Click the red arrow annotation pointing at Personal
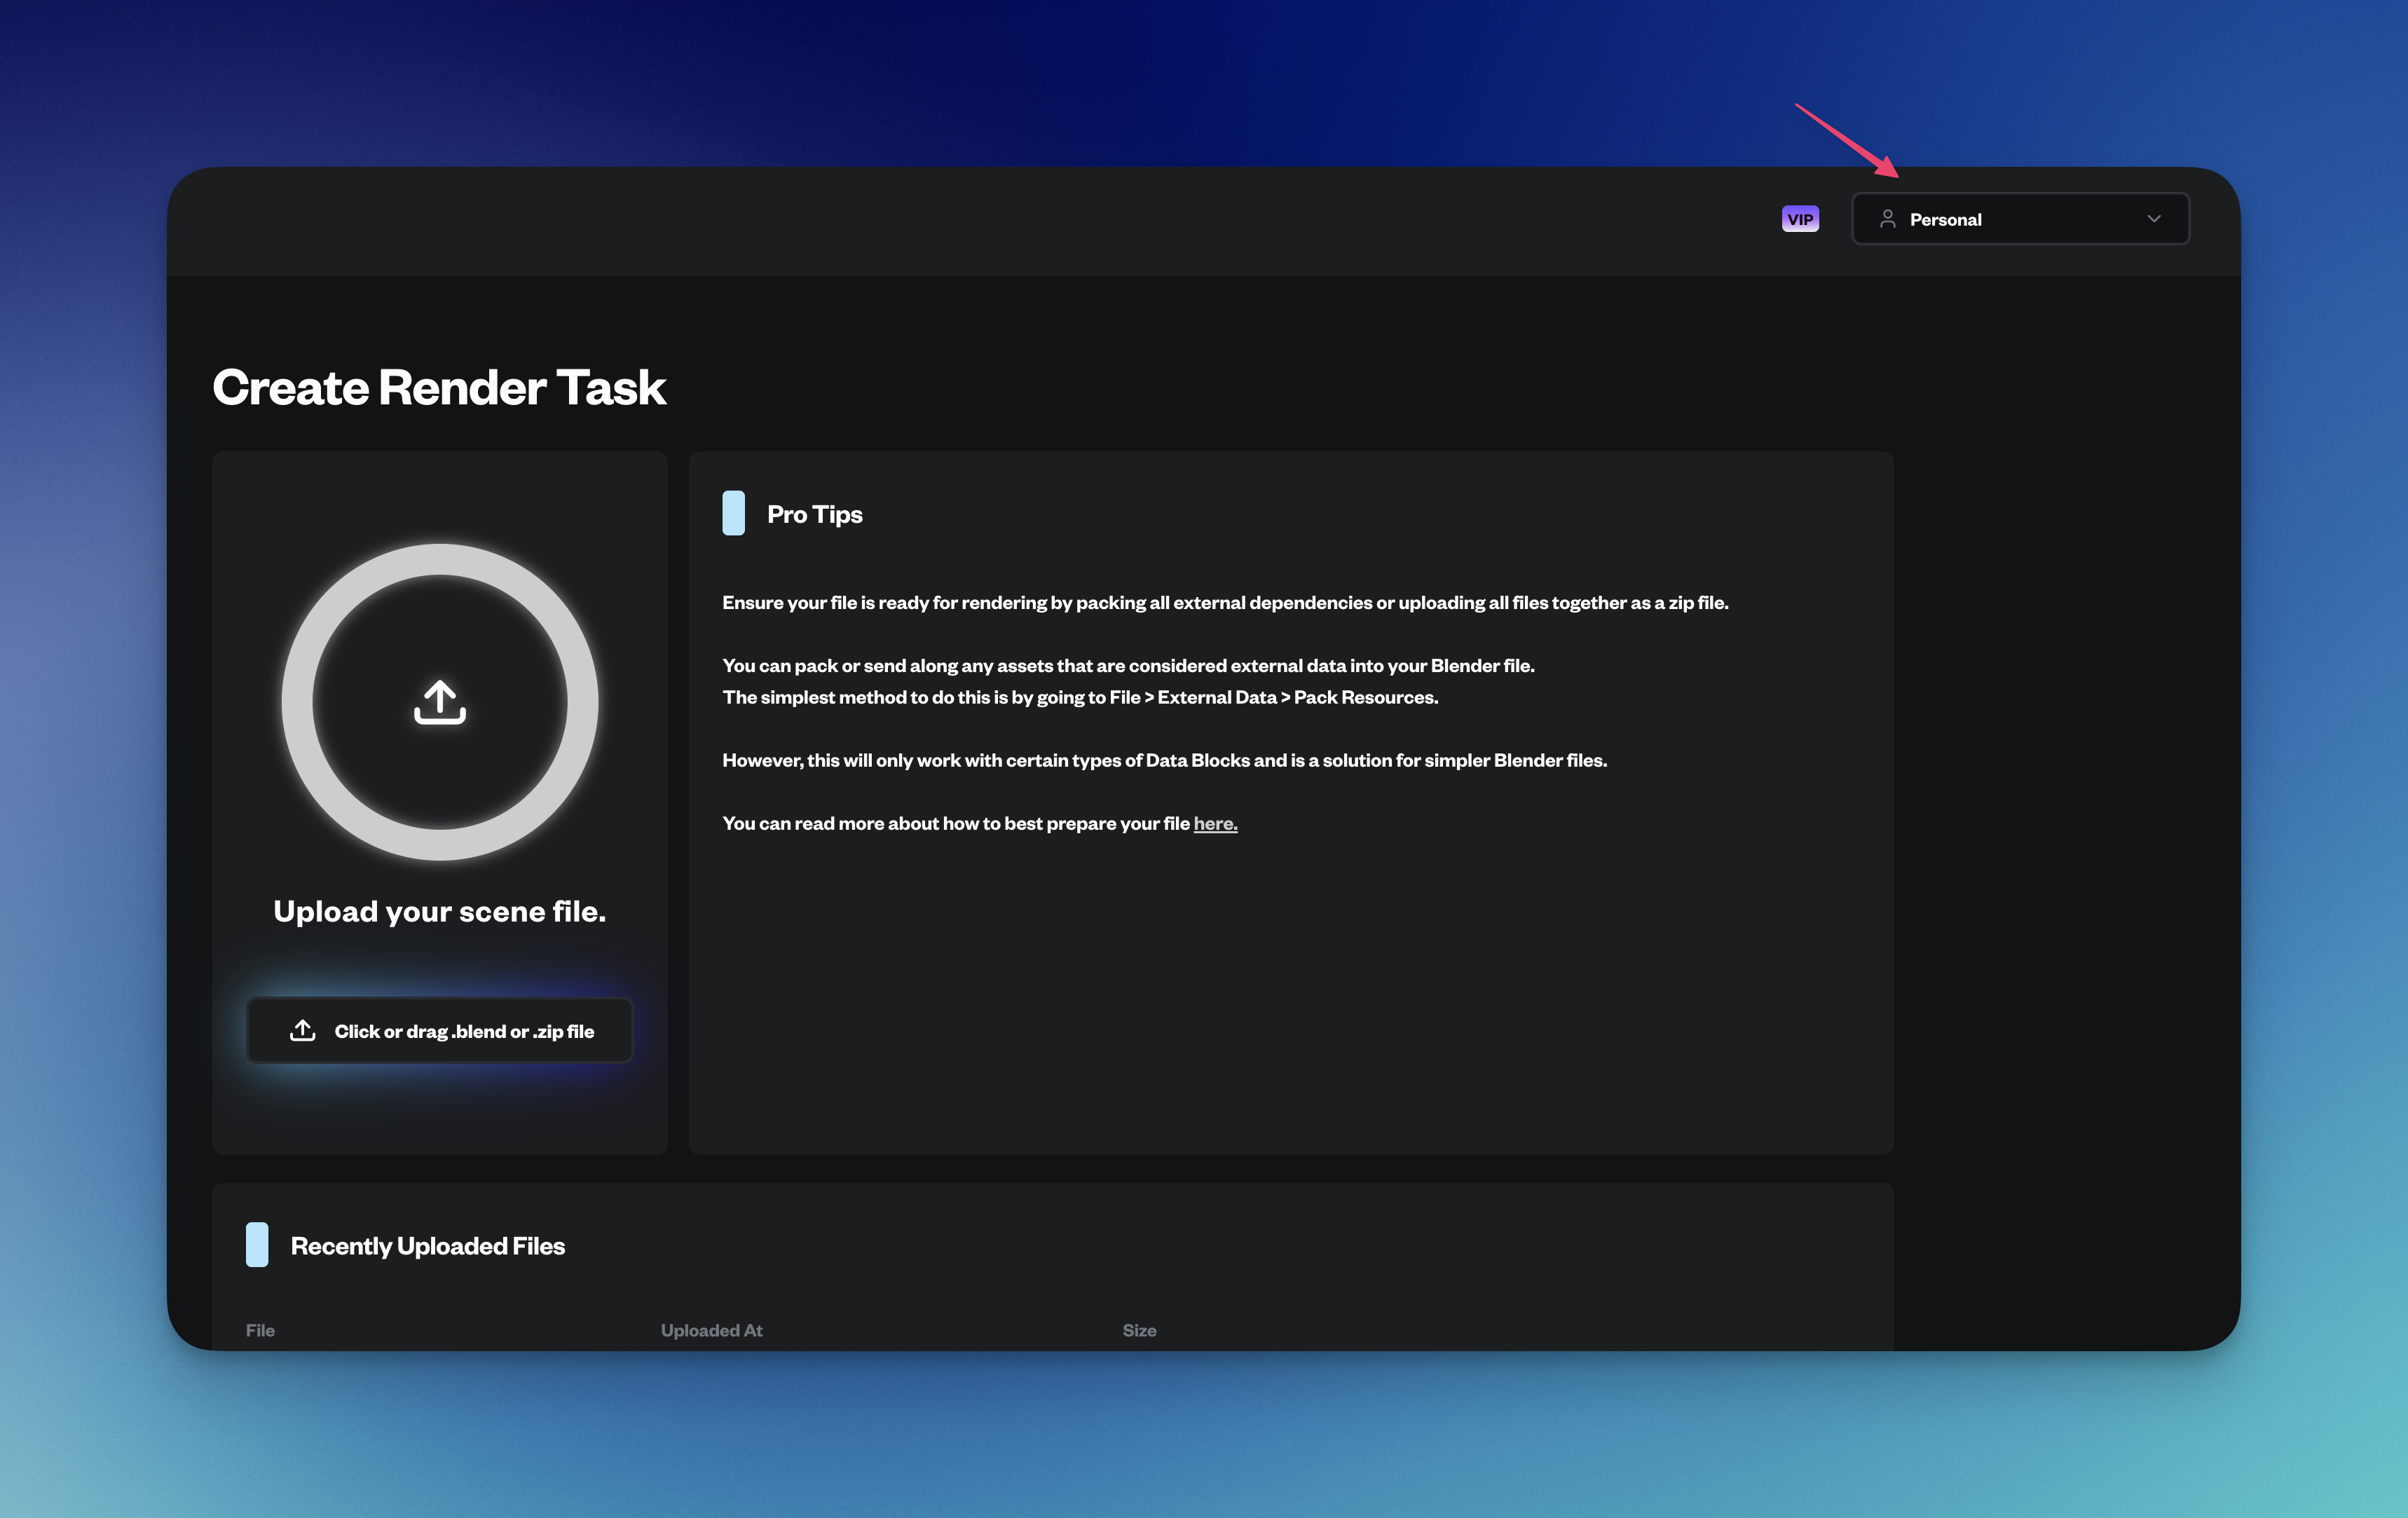Viewport: 2408px width, 1518px height. (x=1848, y=141)
